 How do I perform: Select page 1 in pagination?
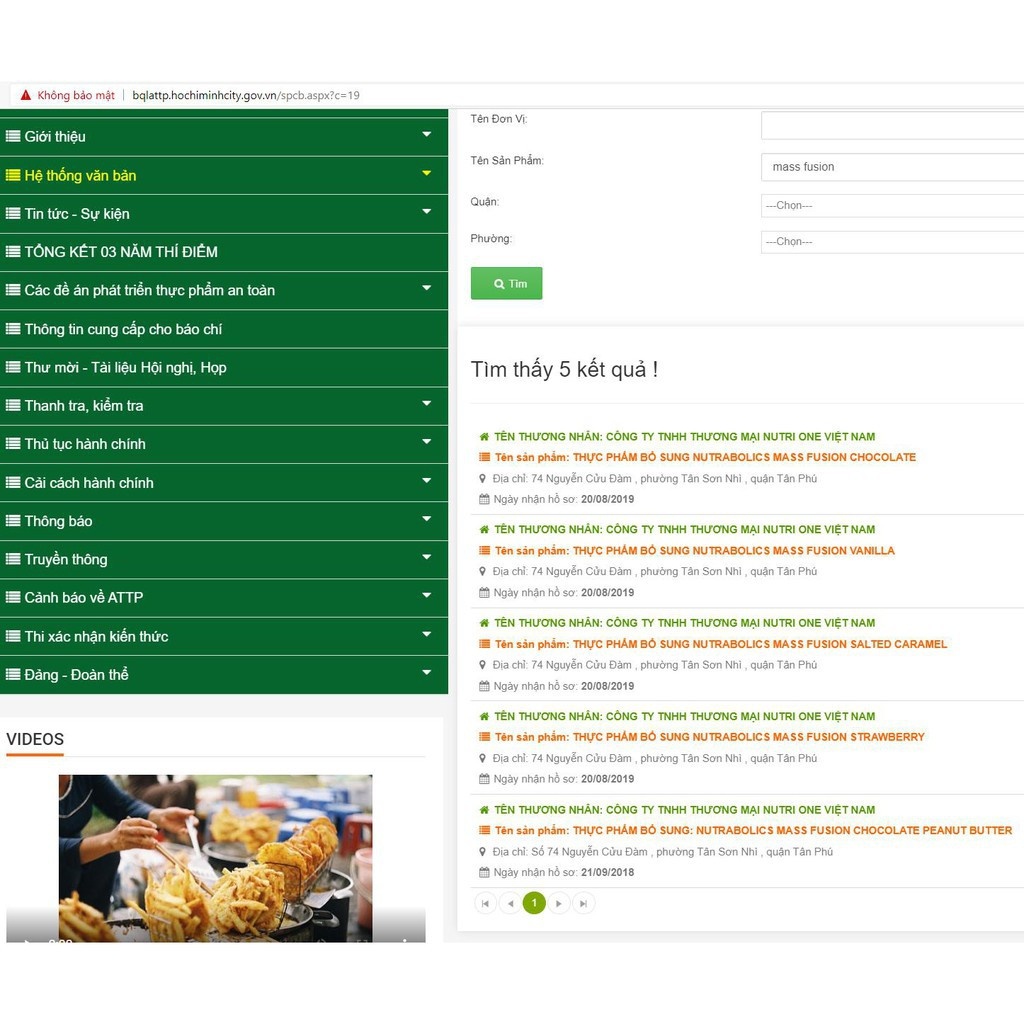534,903
